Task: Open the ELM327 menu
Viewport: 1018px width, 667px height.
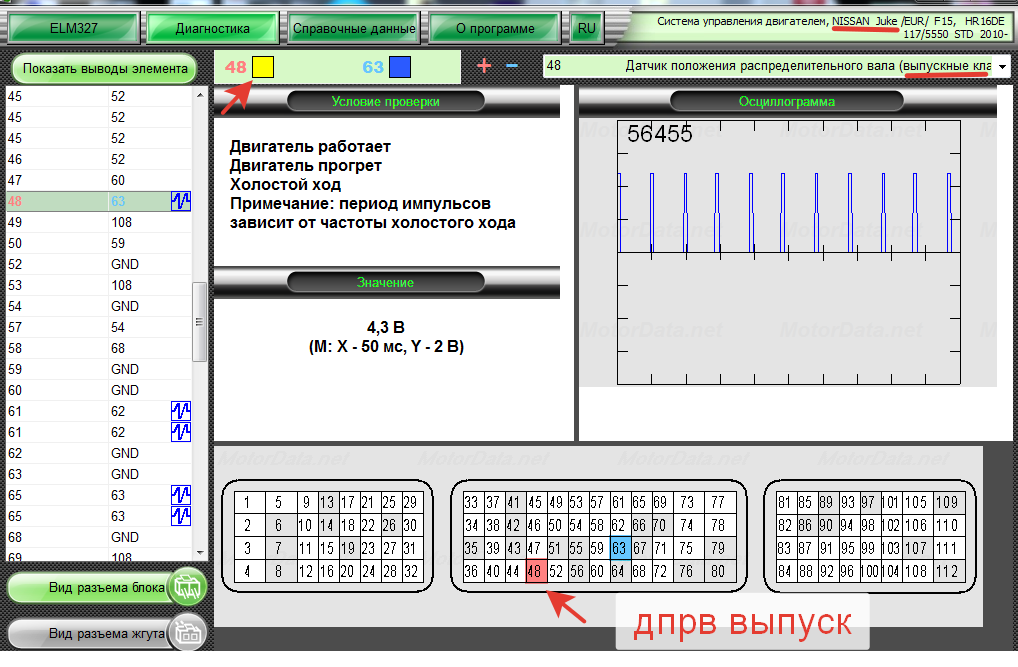Action: point(73,28)
